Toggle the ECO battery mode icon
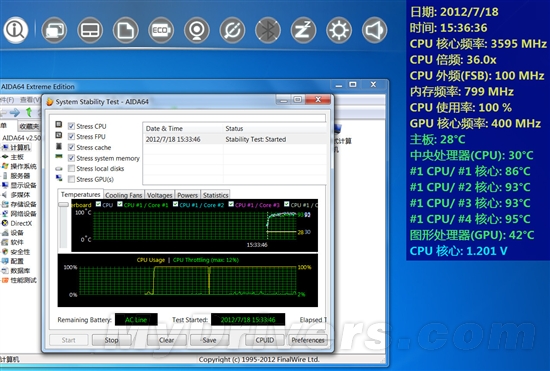This screenshot has height=371, width=550. pos(161,30)
